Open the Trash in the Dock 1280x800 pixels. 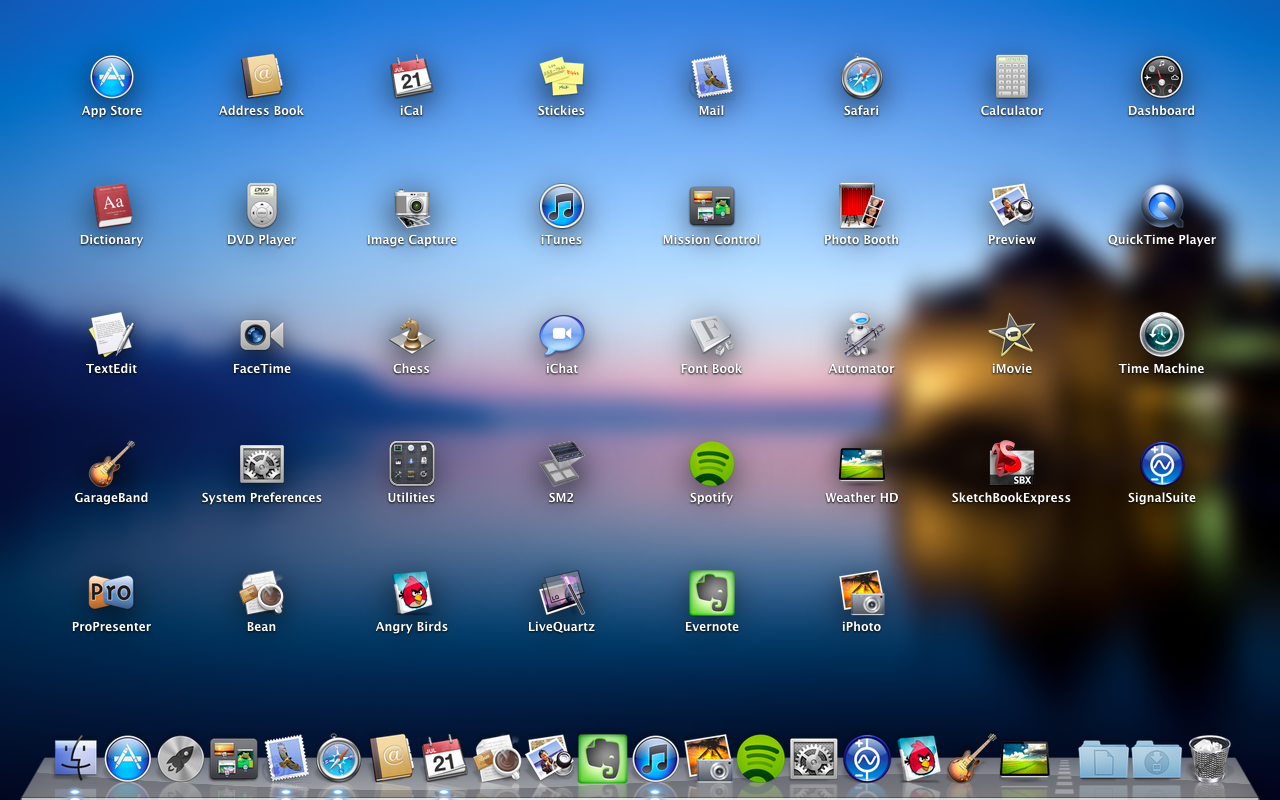[1209, 759]
